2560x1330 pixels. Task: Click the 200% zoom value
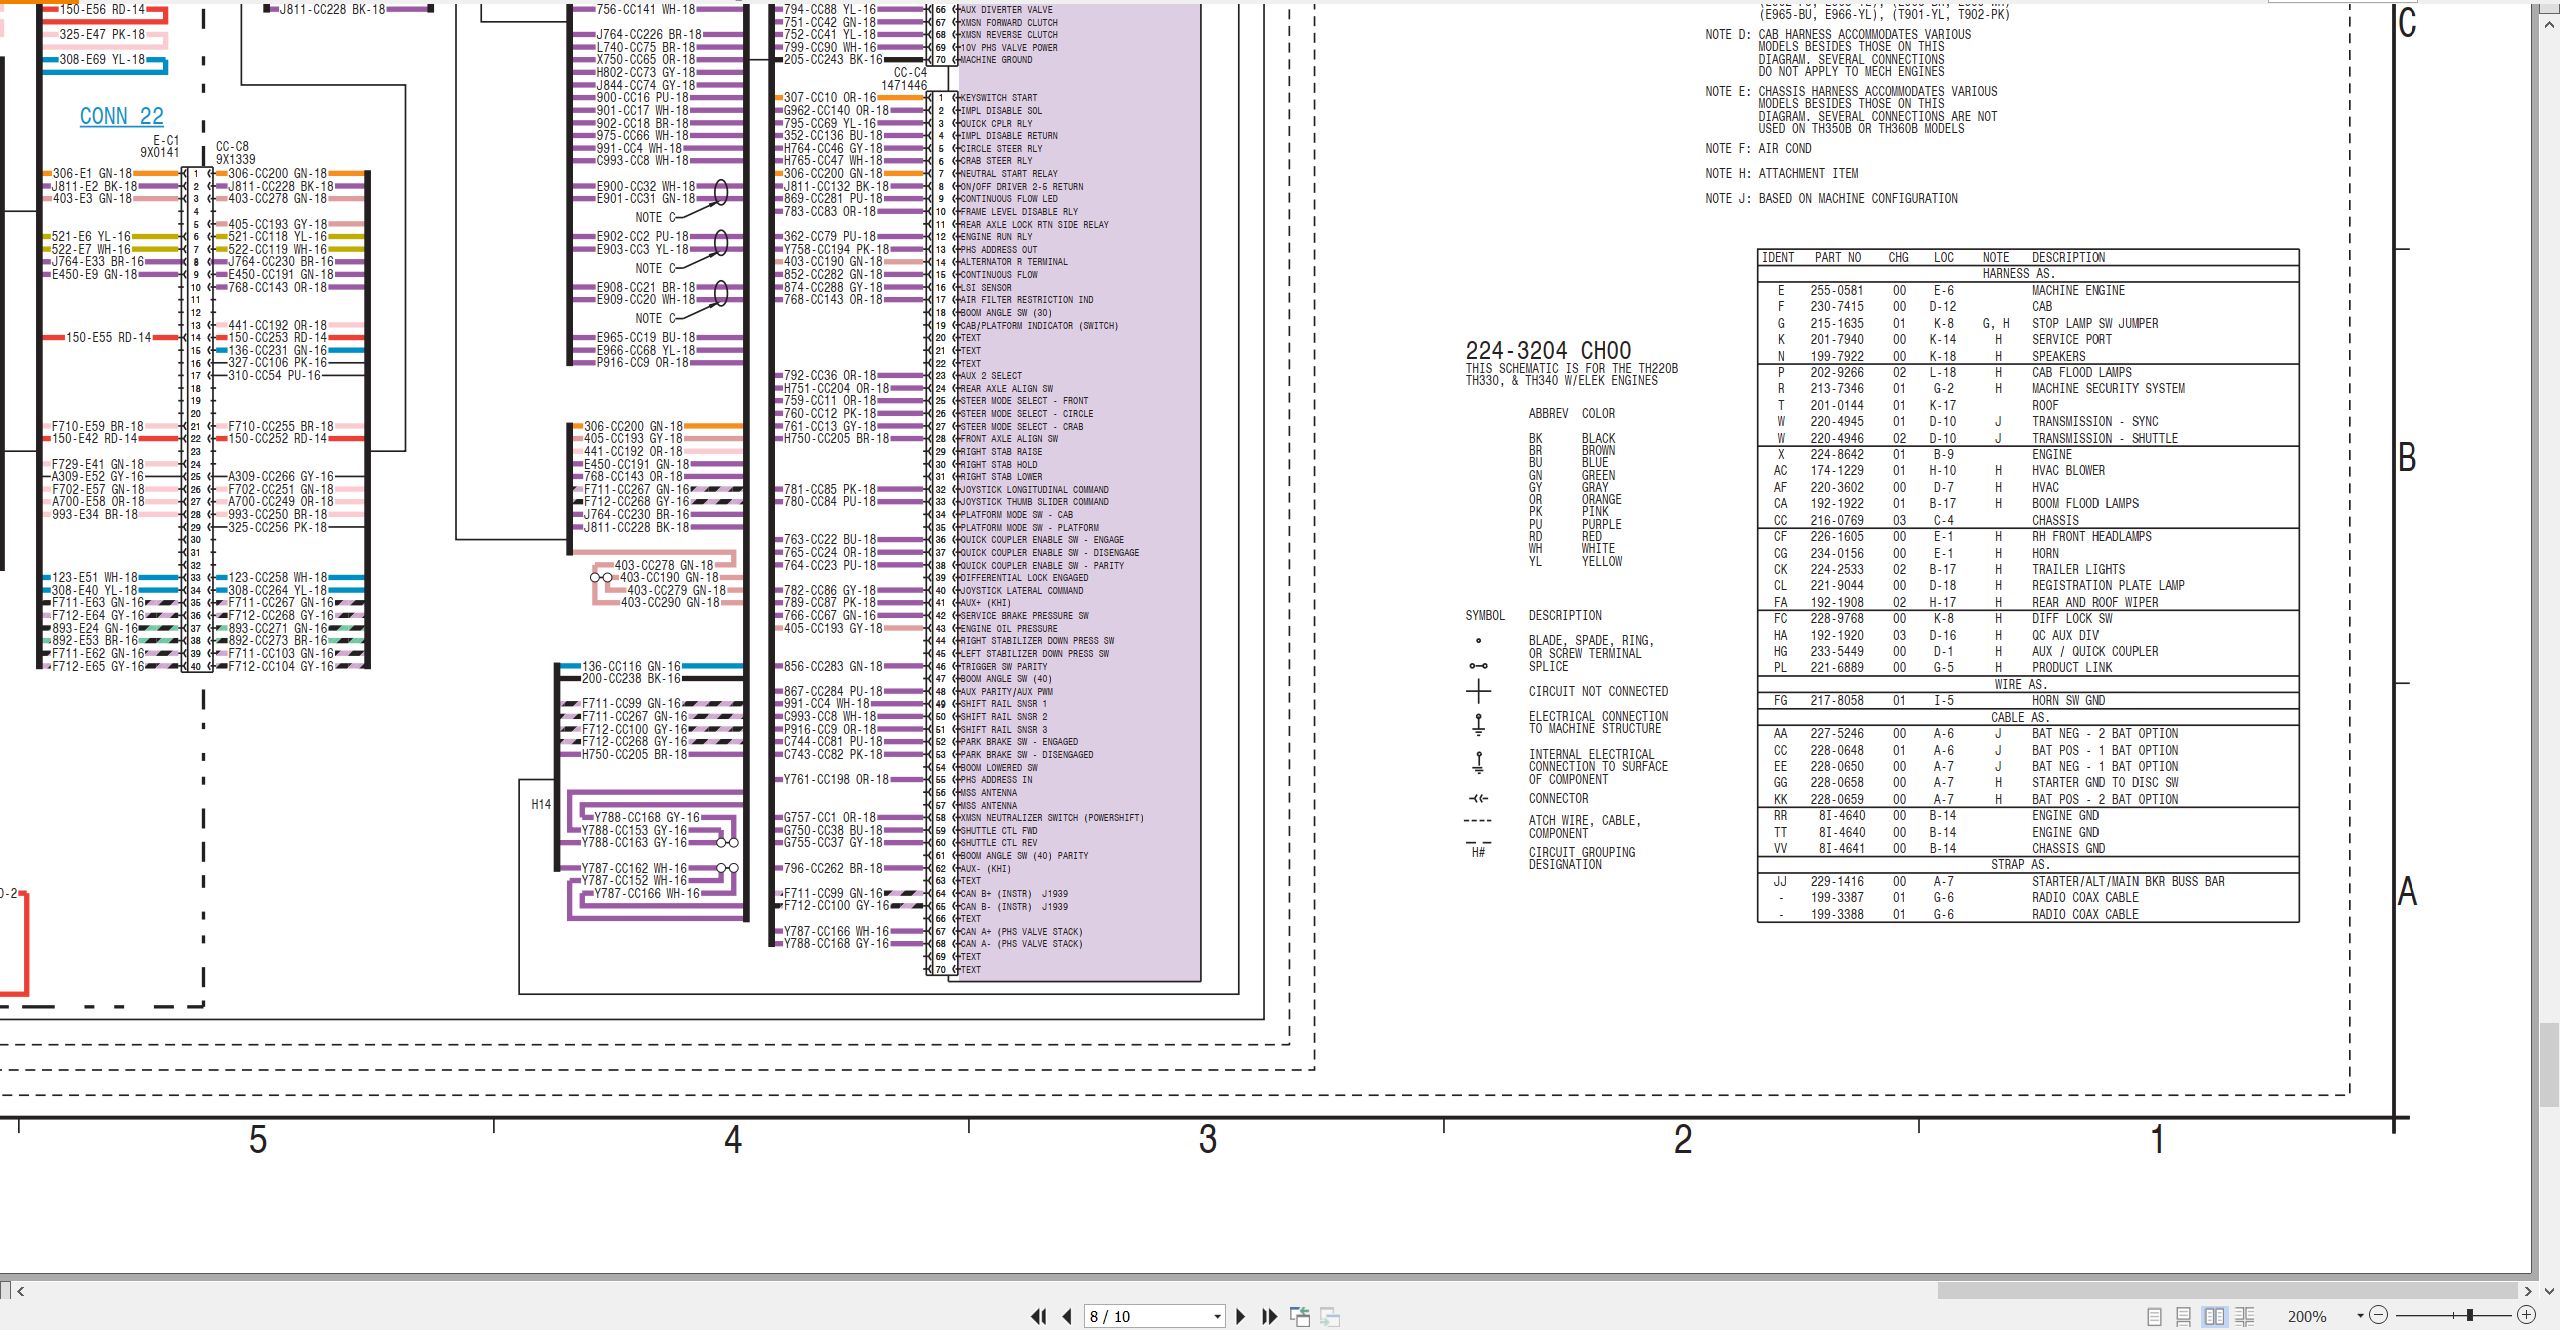pyautogui.click(x=2307, y=1317)
